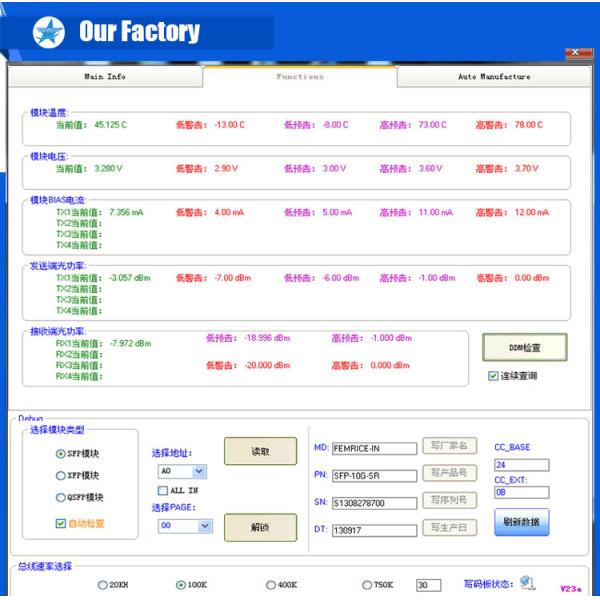Toggle the 连续查询 checkbox
The image size is (600, 600).
click(493, 376)
